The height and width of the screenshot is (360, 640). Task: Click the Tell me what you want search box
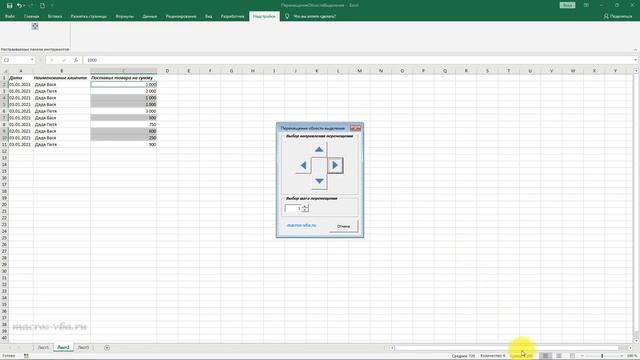[x=314, y=16]
